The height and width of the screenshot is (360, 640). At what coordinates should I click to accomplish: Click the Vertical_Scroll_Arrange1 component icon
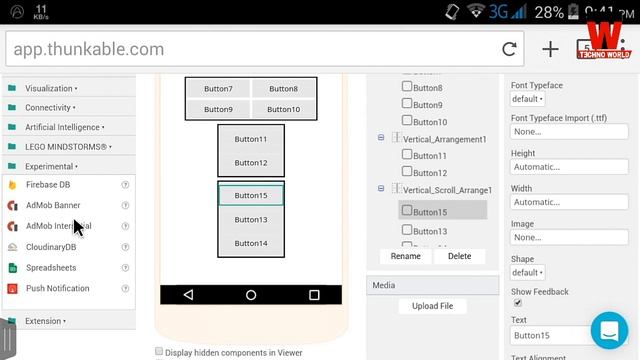[396, 189]
